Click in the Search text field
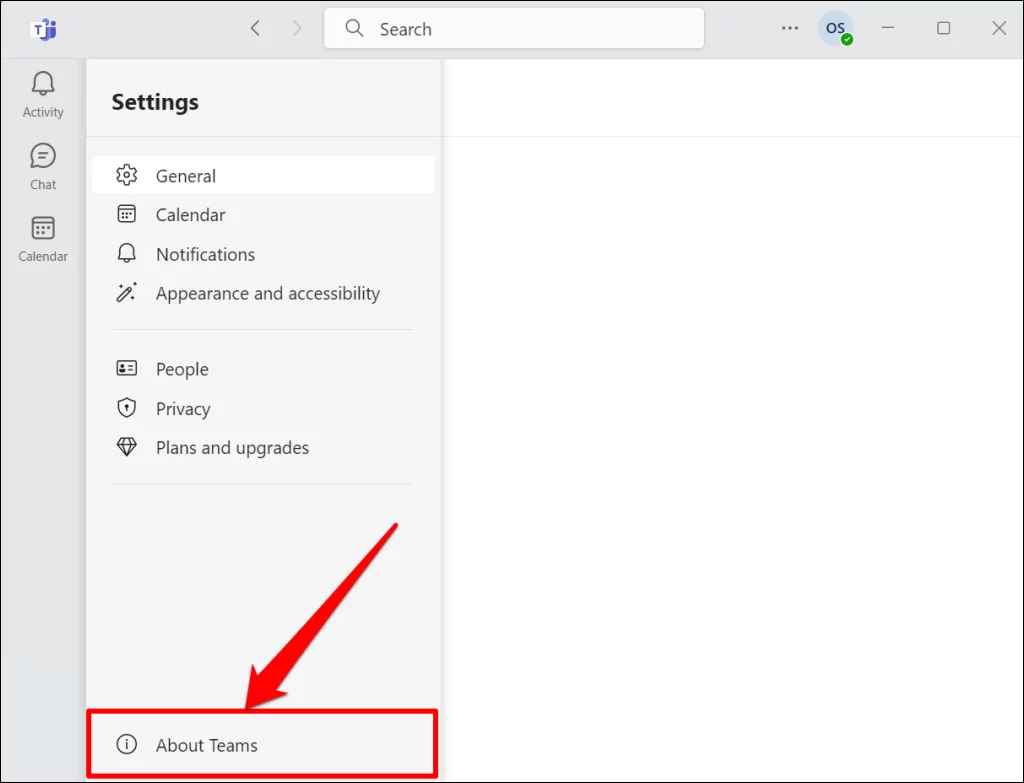The image size is (1024, 783). [530, 29]
